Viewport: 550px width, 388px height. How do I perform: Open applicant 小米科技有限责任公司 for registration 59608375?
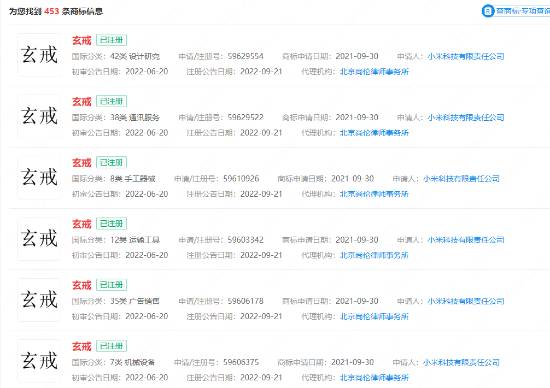click(461, 362)
